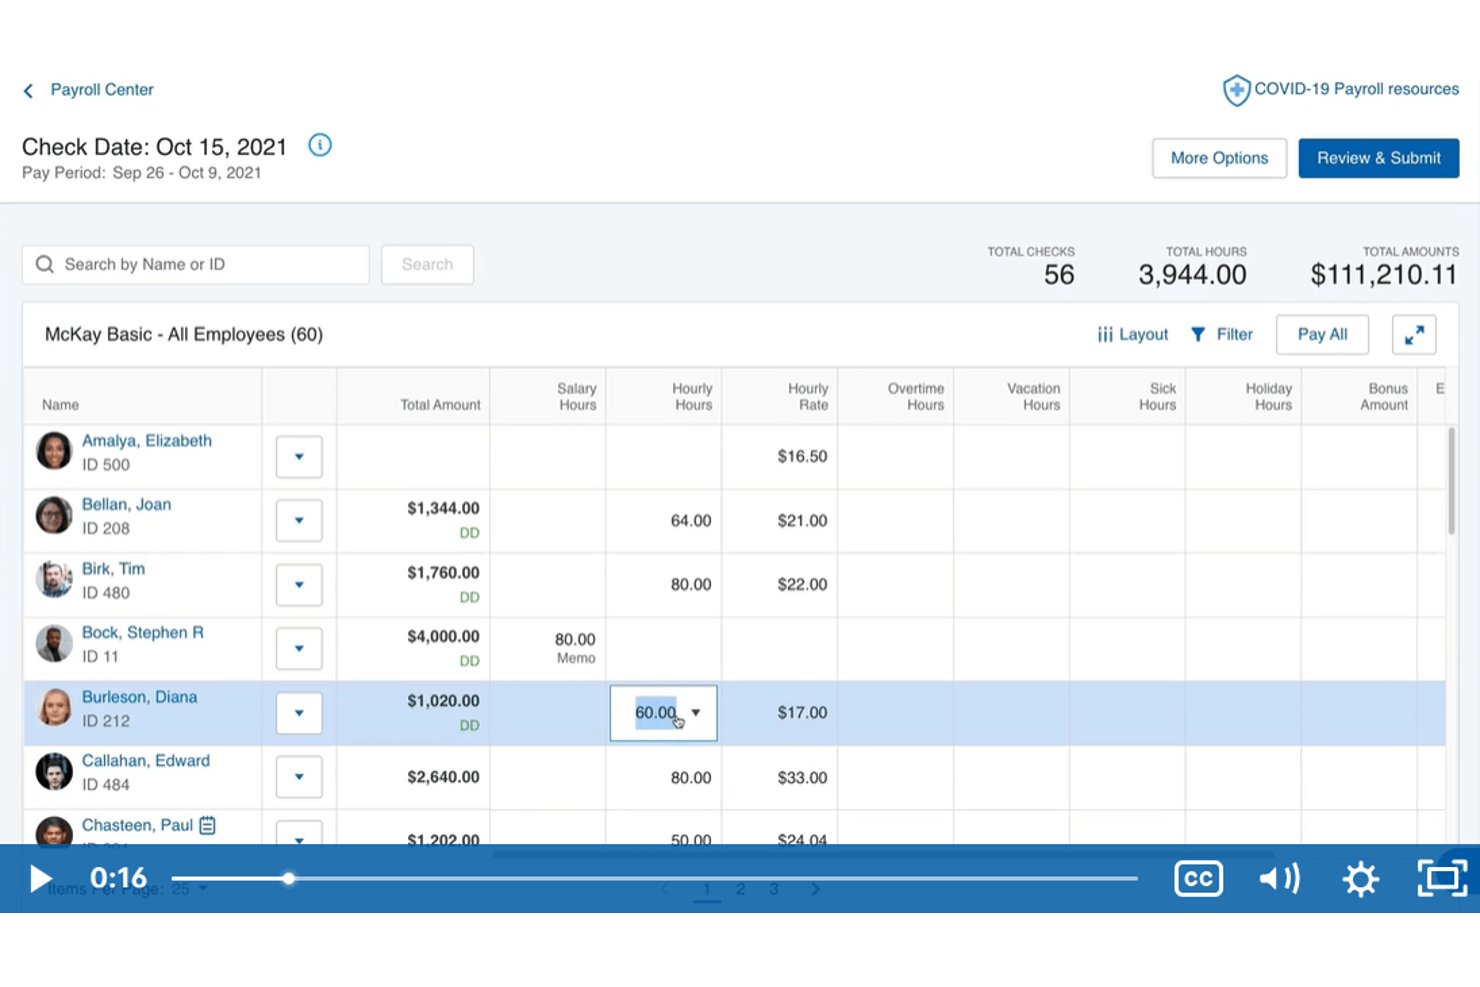Open Burleson, Diana employee link
The width and height of the screenshot is (1480, 987).
tap(139, 697)
